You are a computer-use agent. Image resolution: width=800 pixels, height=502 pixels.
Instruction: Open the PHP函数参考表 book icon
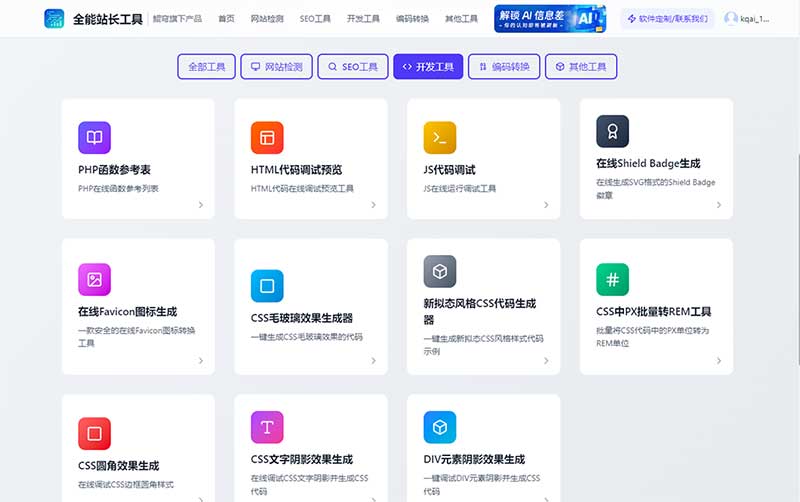[x=94, y=137]
